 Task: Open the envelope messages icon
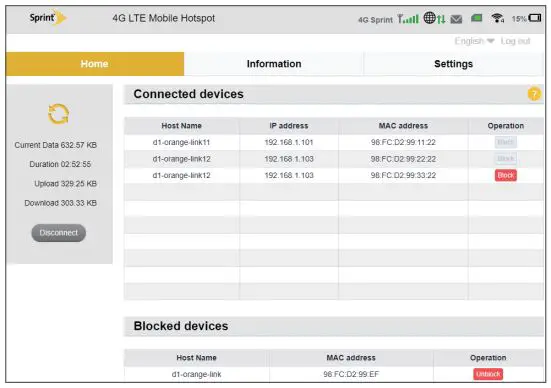coord(456,19)
